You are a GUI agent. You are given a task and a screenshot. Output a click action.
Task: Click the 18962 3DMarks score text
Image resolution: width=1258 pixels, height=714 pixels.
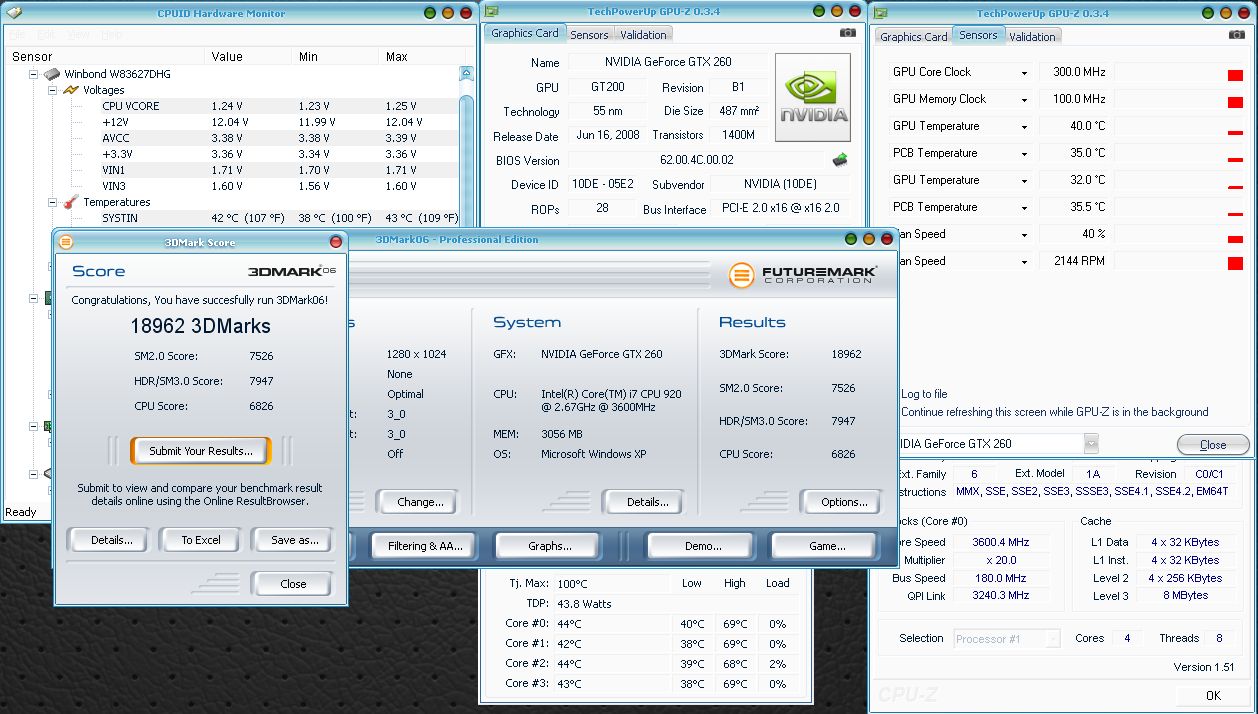[x=200, y=326]
